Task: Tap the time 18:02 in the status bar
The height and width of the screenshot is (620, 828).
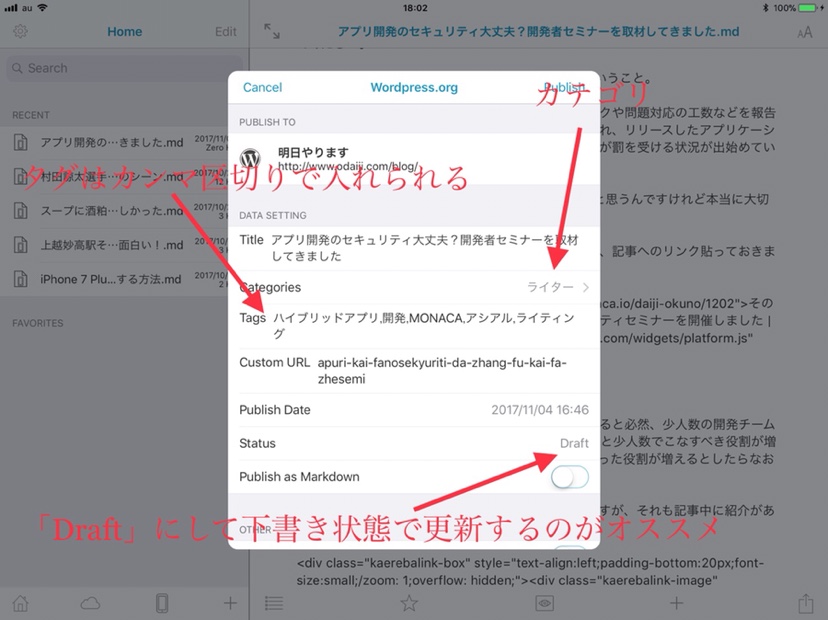Action: [x=415, y=8]
